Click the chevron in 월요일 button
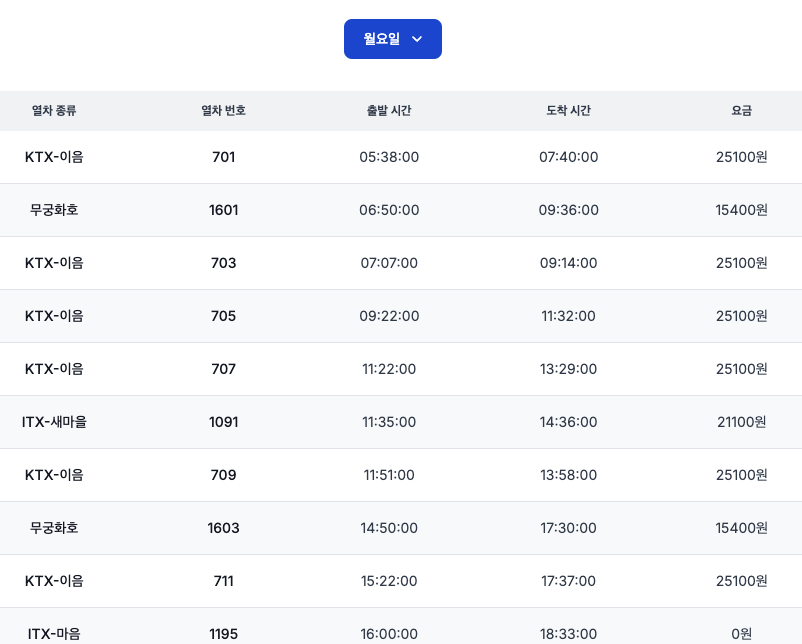The image size is (802, 644). (417, 39)
